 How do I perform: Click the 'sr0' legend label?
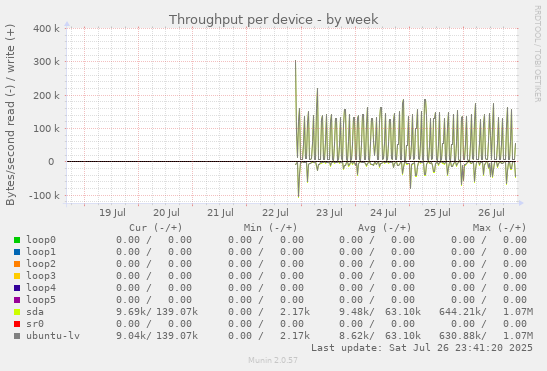pyautogui.click(x=35, y=324)
